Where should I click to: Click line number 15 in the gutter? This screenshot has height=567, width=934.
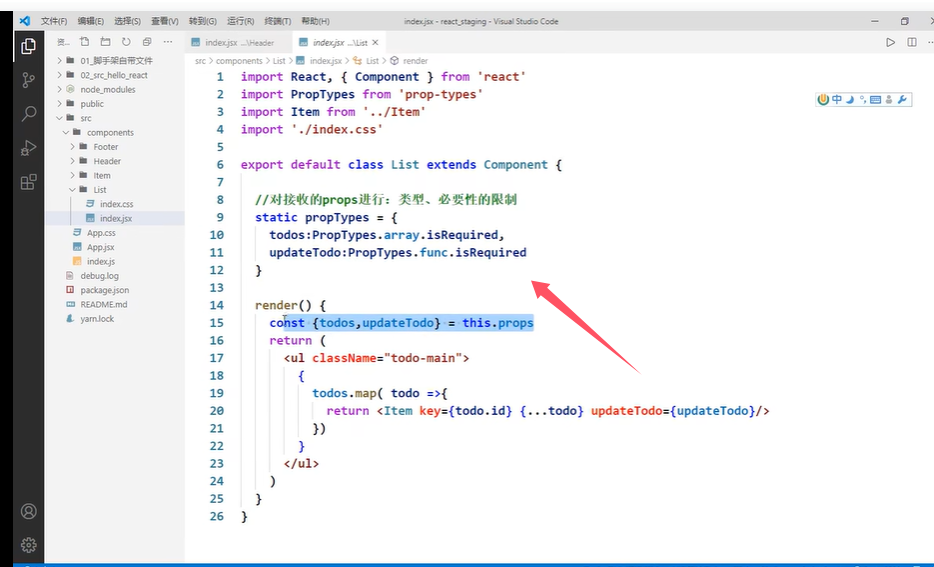pos(216,323)
